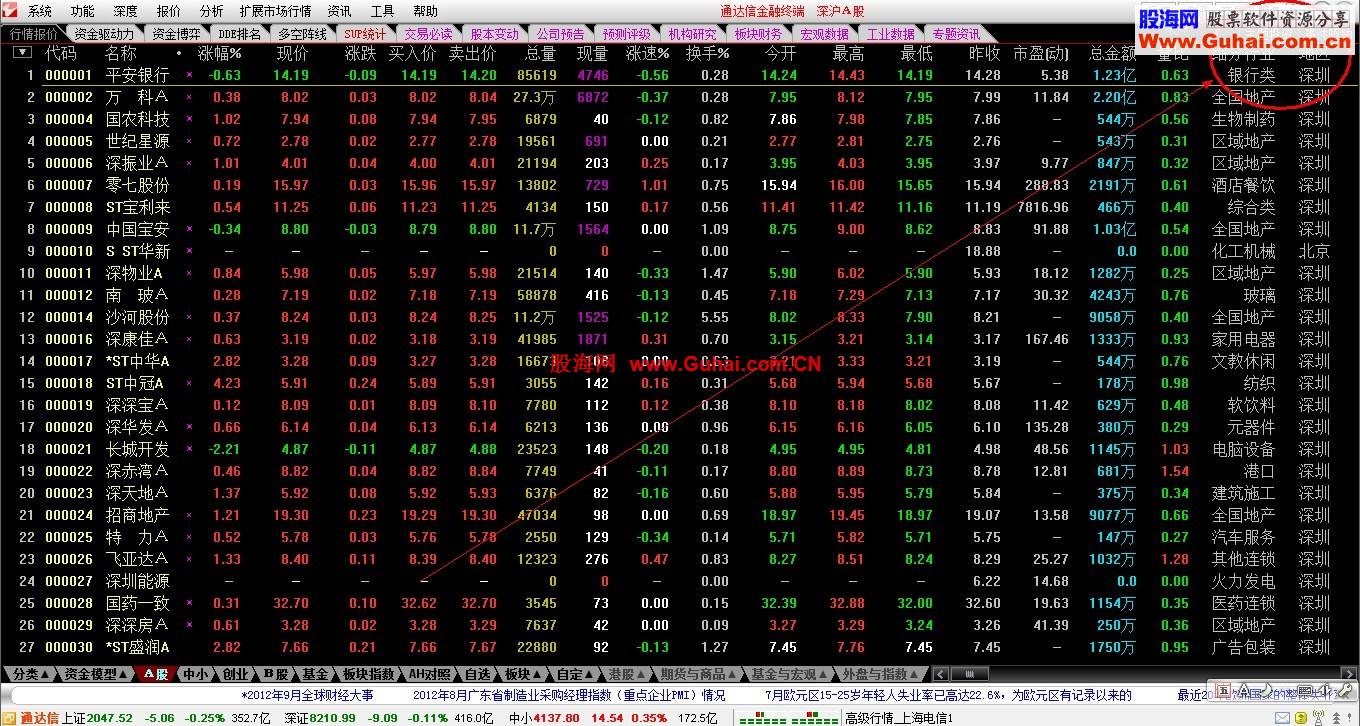Select the AH对照 bottom tab
Screen dimensions: 1360x726
tap(430, 674)
